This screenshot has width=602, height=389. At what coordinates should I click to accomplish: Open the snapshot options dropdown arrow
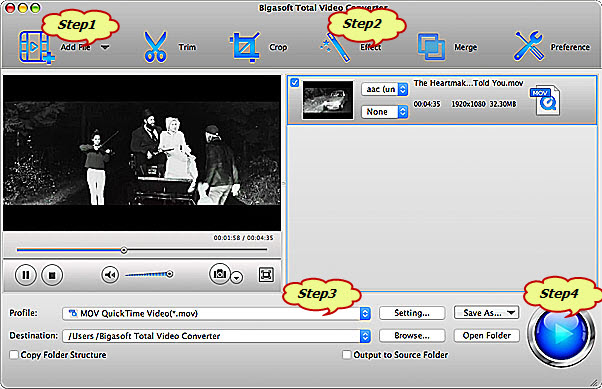pyautogui.click(x=237, y=277)
